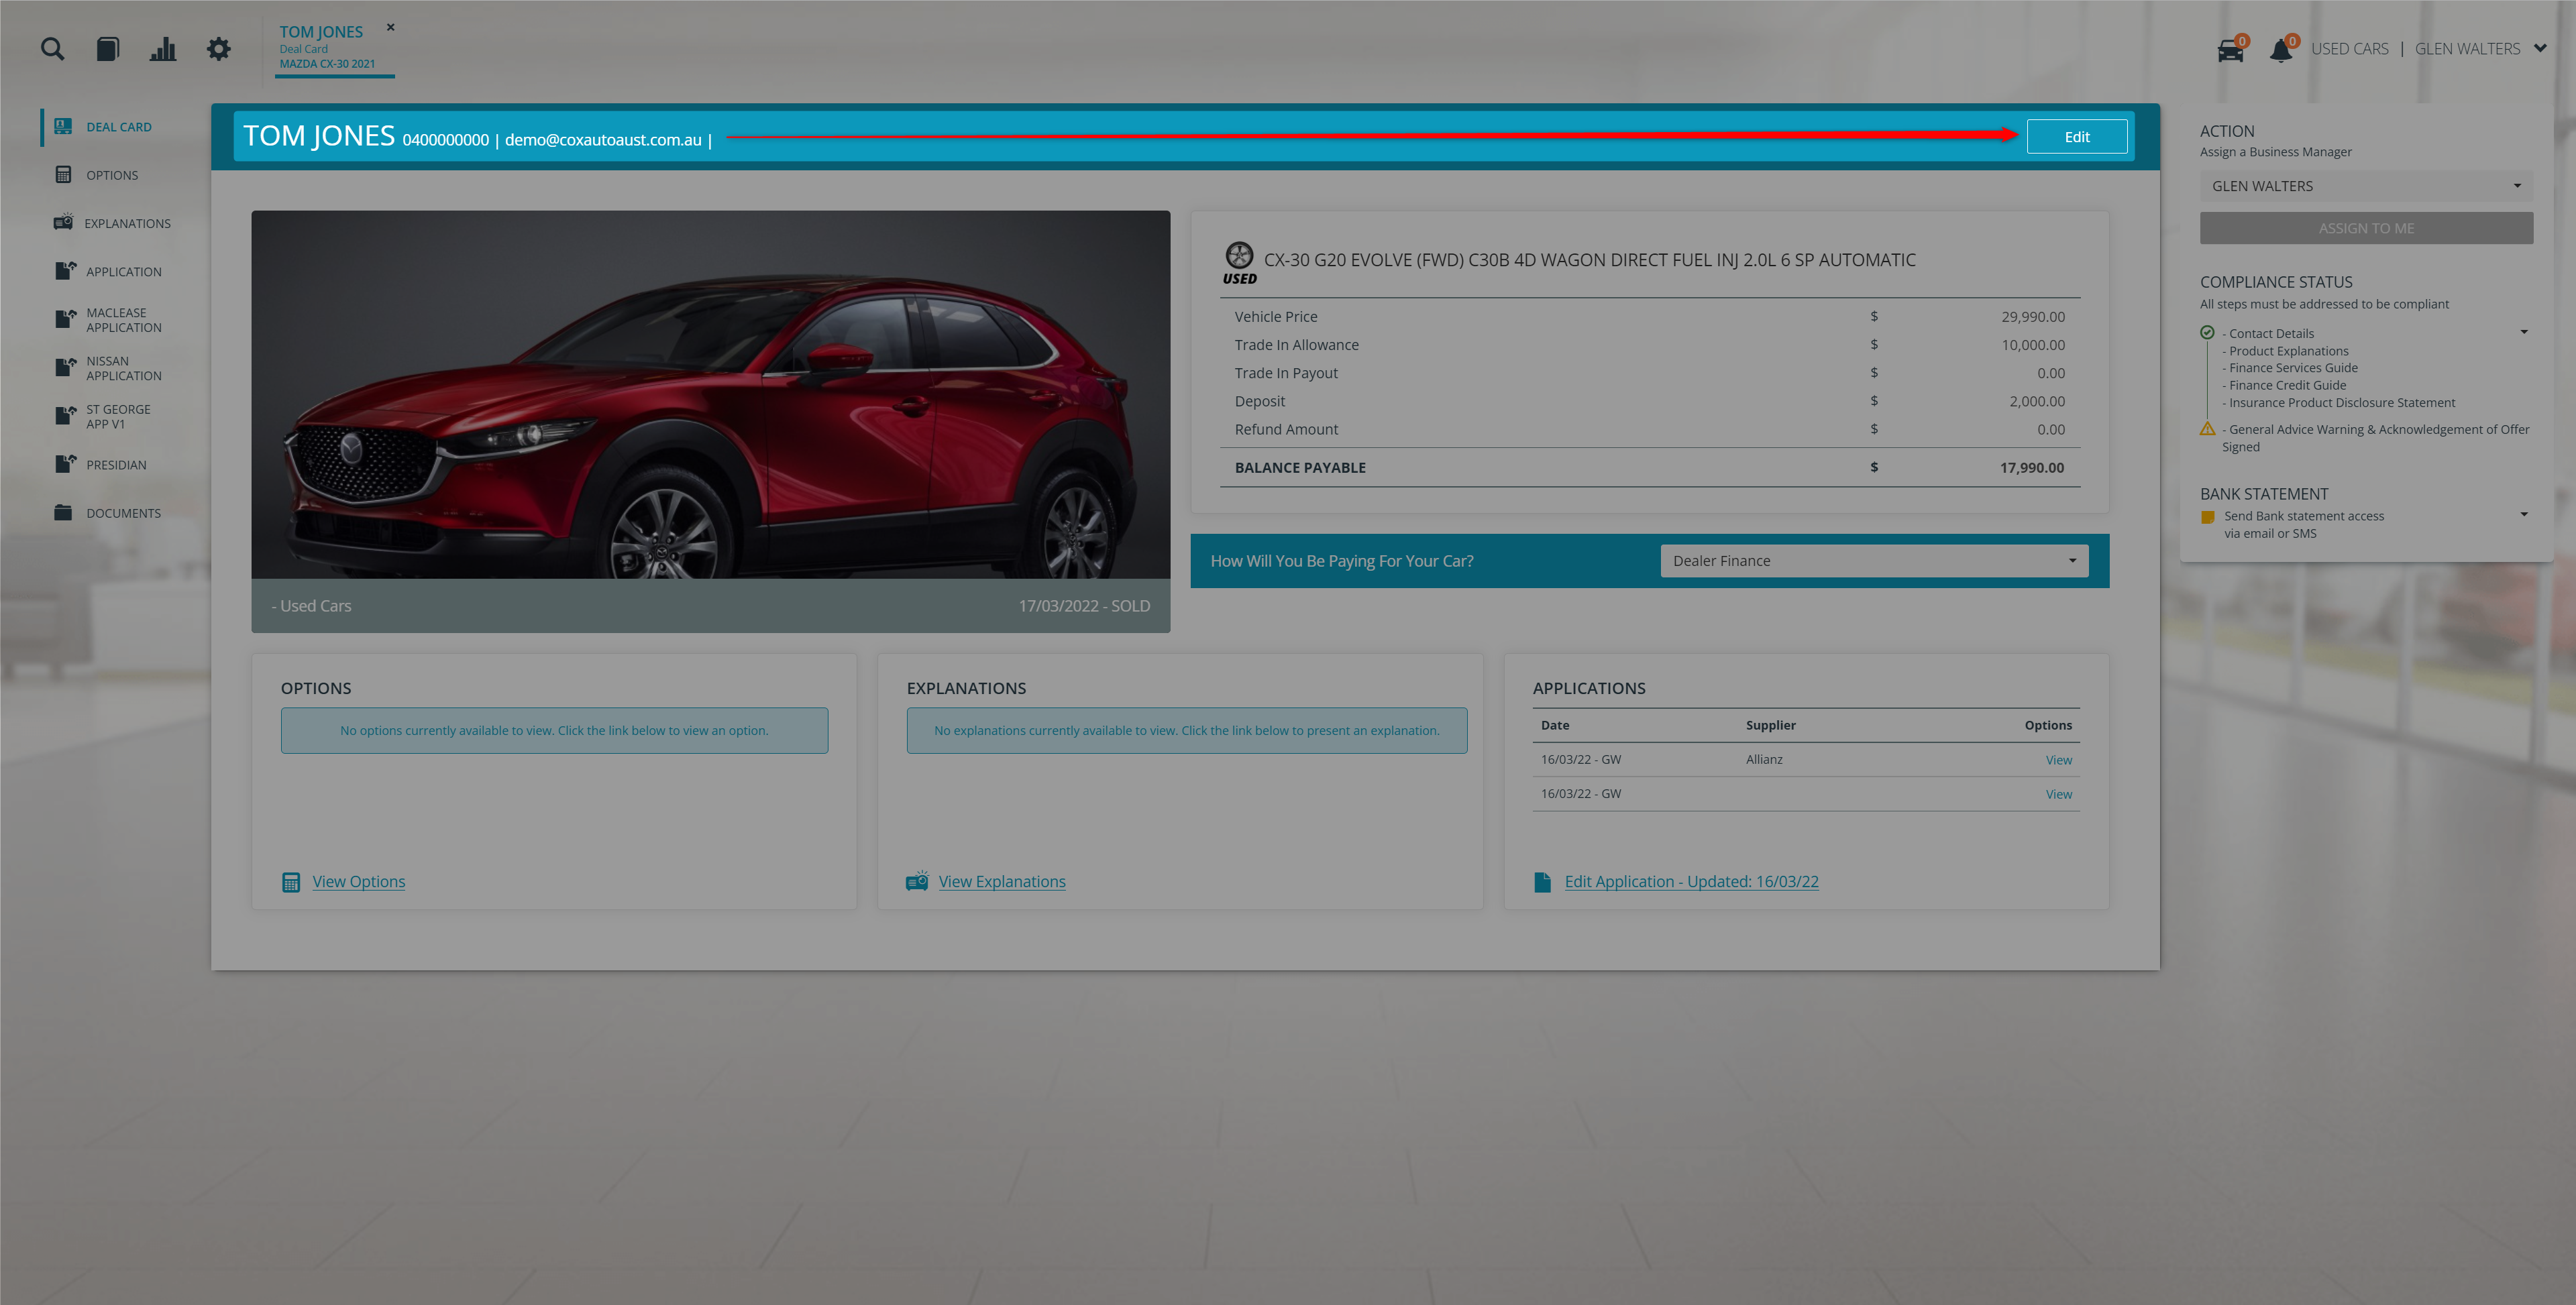The height and width of the screenshot is (1305, 2576).
Task: Click the Used Cars department label
Action: coord(2349,48)
